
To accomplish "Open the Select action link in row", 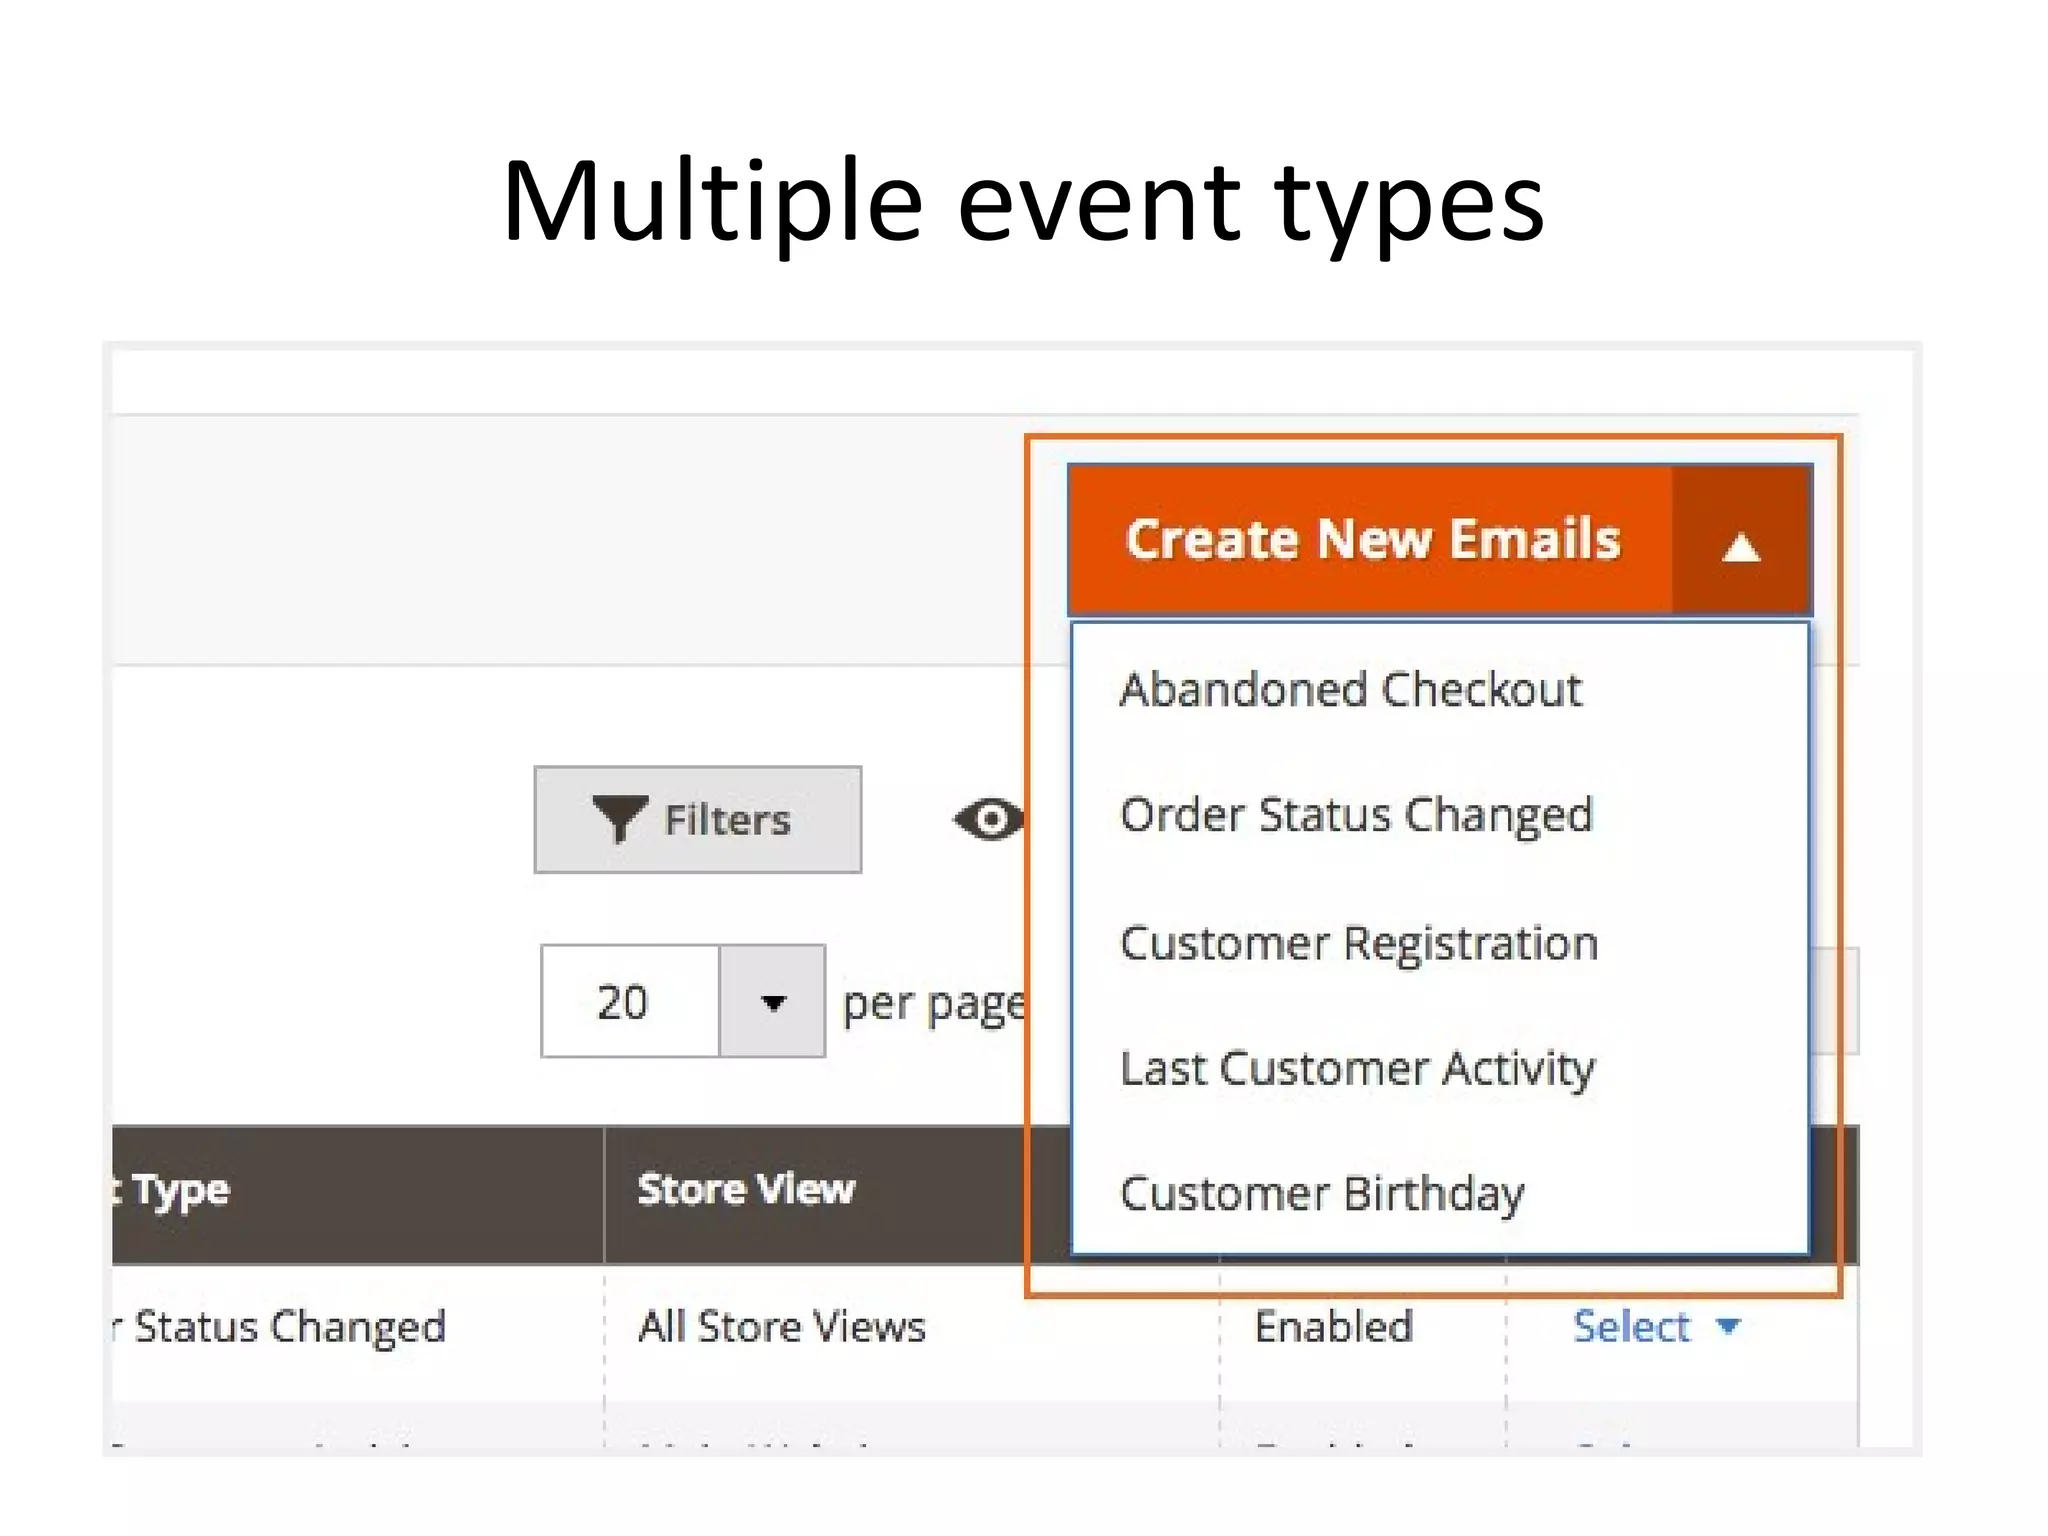I will click(x=1631, y=1327).
